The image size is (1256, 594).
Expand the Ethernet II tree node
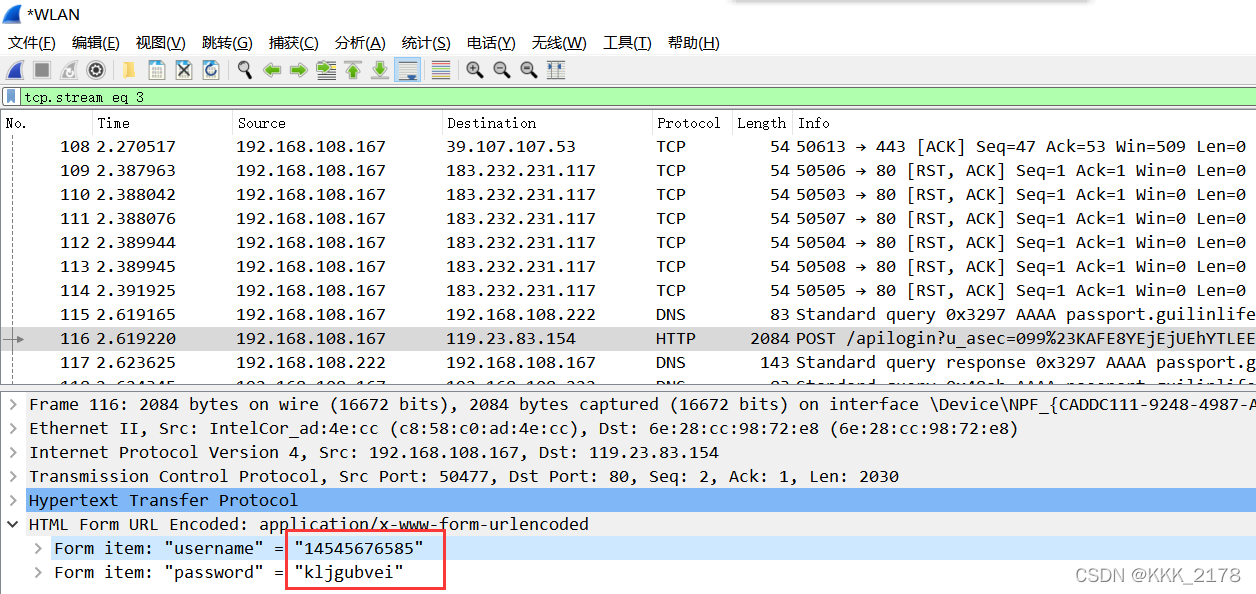tap(13, 429)
